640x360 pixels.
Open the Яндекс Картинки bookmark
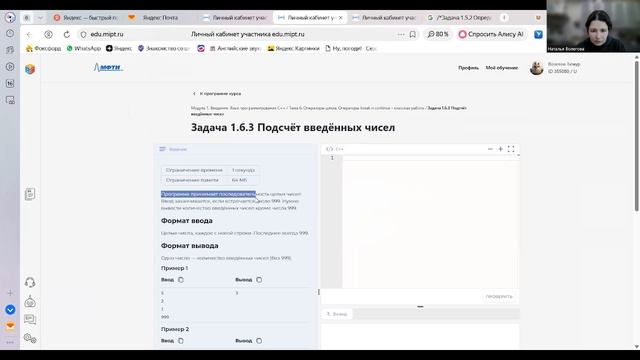point(293,48)
